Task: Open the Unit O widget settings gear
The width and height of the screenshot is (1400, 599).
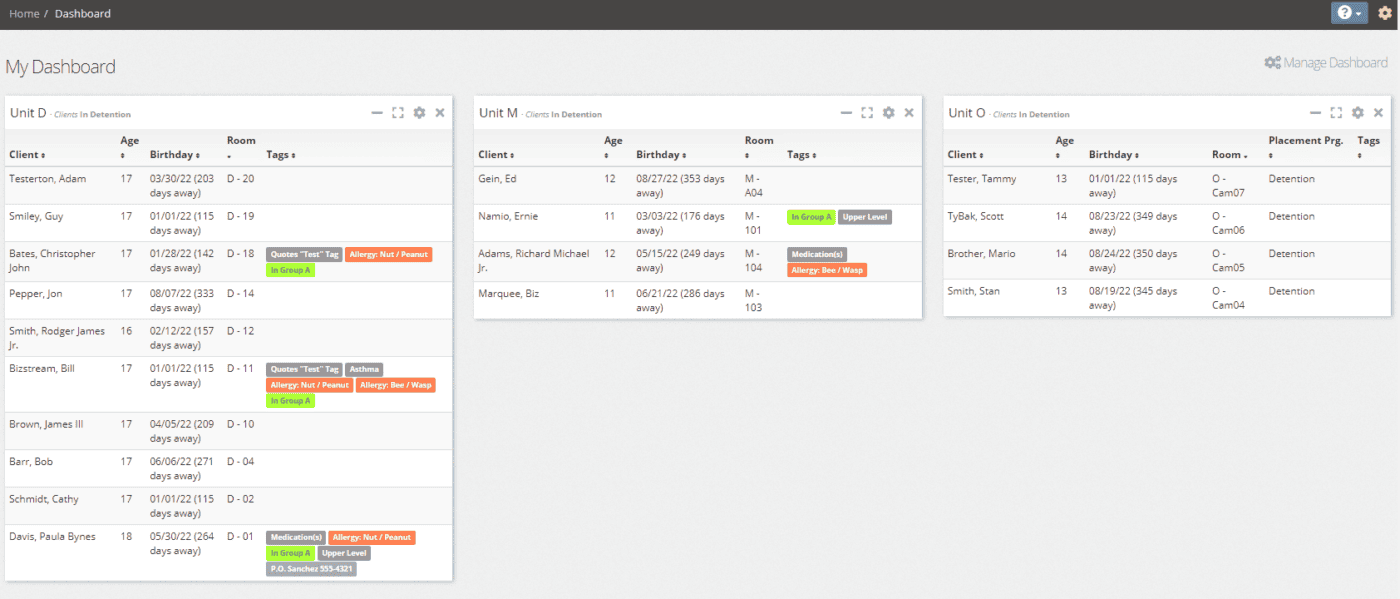Action: (x=1357, y=113)
